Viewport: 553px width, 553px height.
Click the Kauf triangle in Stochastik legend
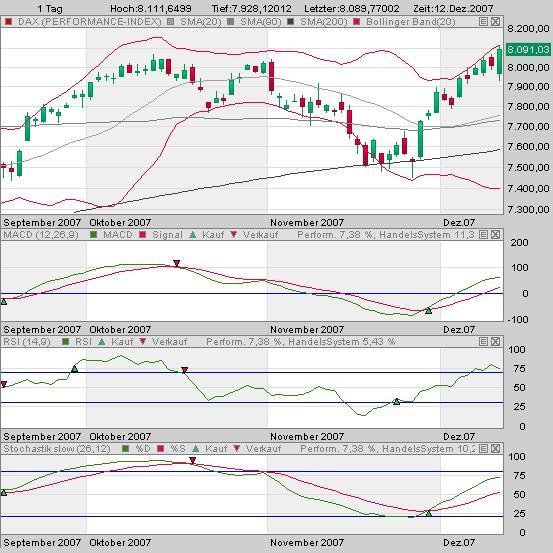coord(196,449)
